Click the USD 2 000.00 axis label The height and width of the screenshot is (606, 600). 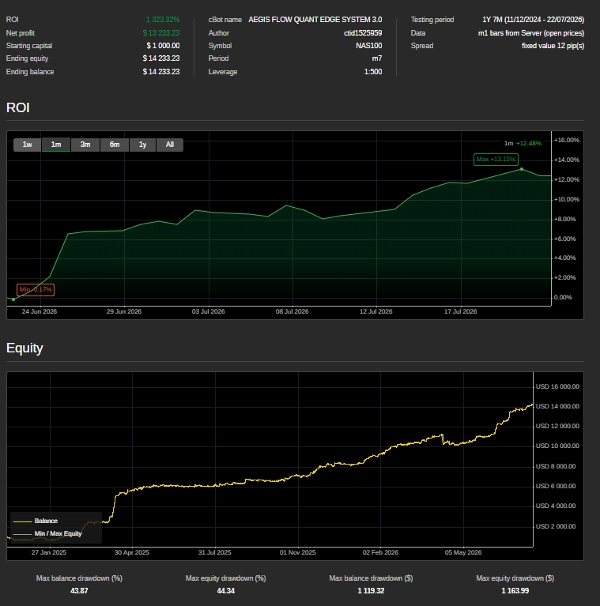pyautogui.click(x=556, y=526)
